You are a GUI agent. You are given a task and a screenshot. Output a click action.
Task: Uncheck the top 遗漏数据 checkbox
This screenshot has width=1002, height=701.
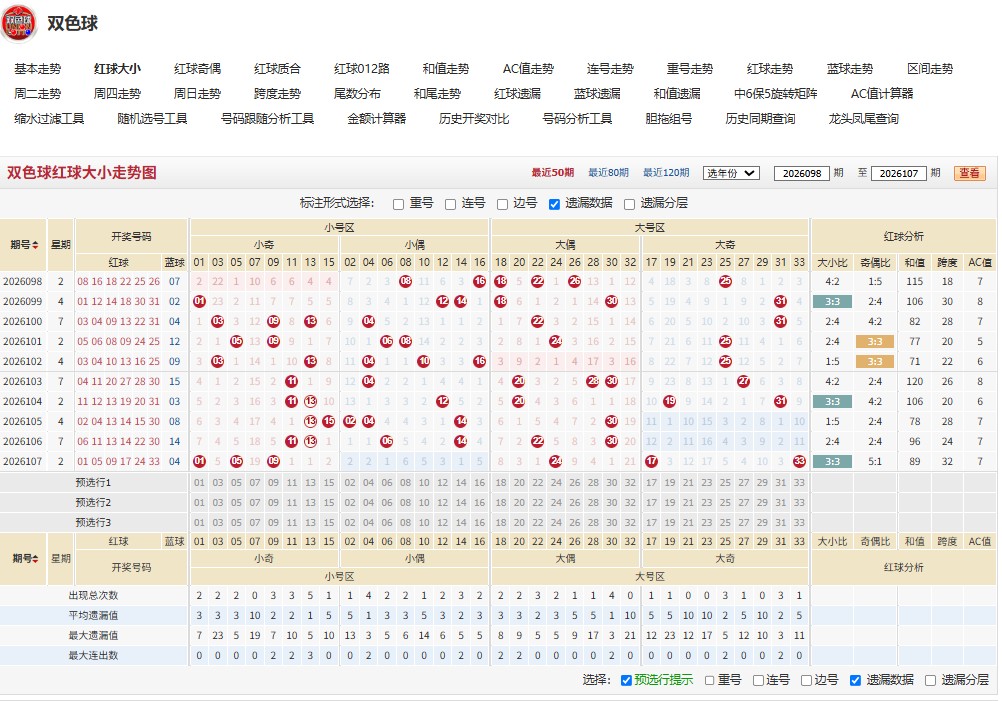554,204
